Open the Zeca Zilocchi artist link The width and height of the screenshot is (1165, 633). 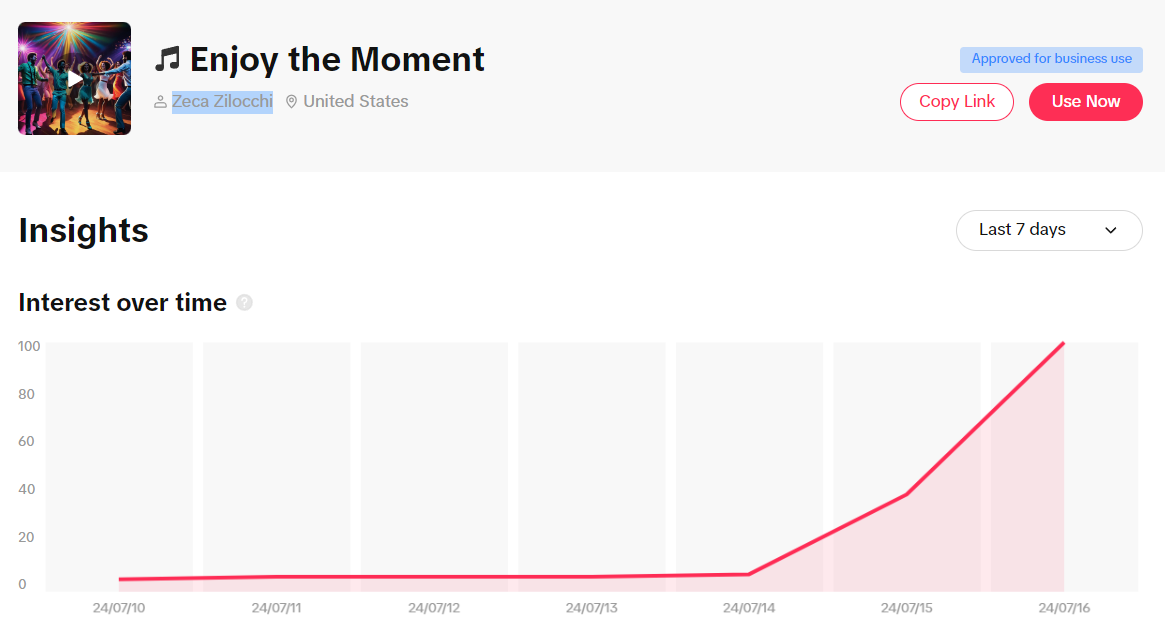pos(222,101)
